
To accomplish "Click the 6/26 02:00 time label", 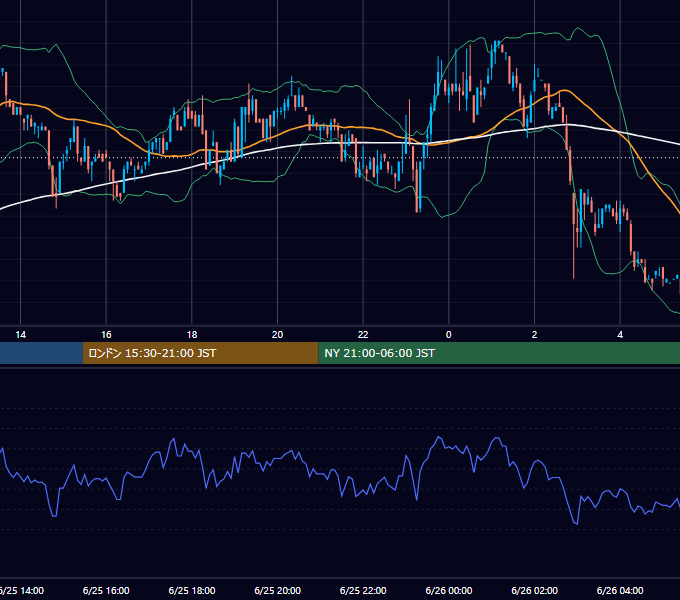I will [534, 590].
